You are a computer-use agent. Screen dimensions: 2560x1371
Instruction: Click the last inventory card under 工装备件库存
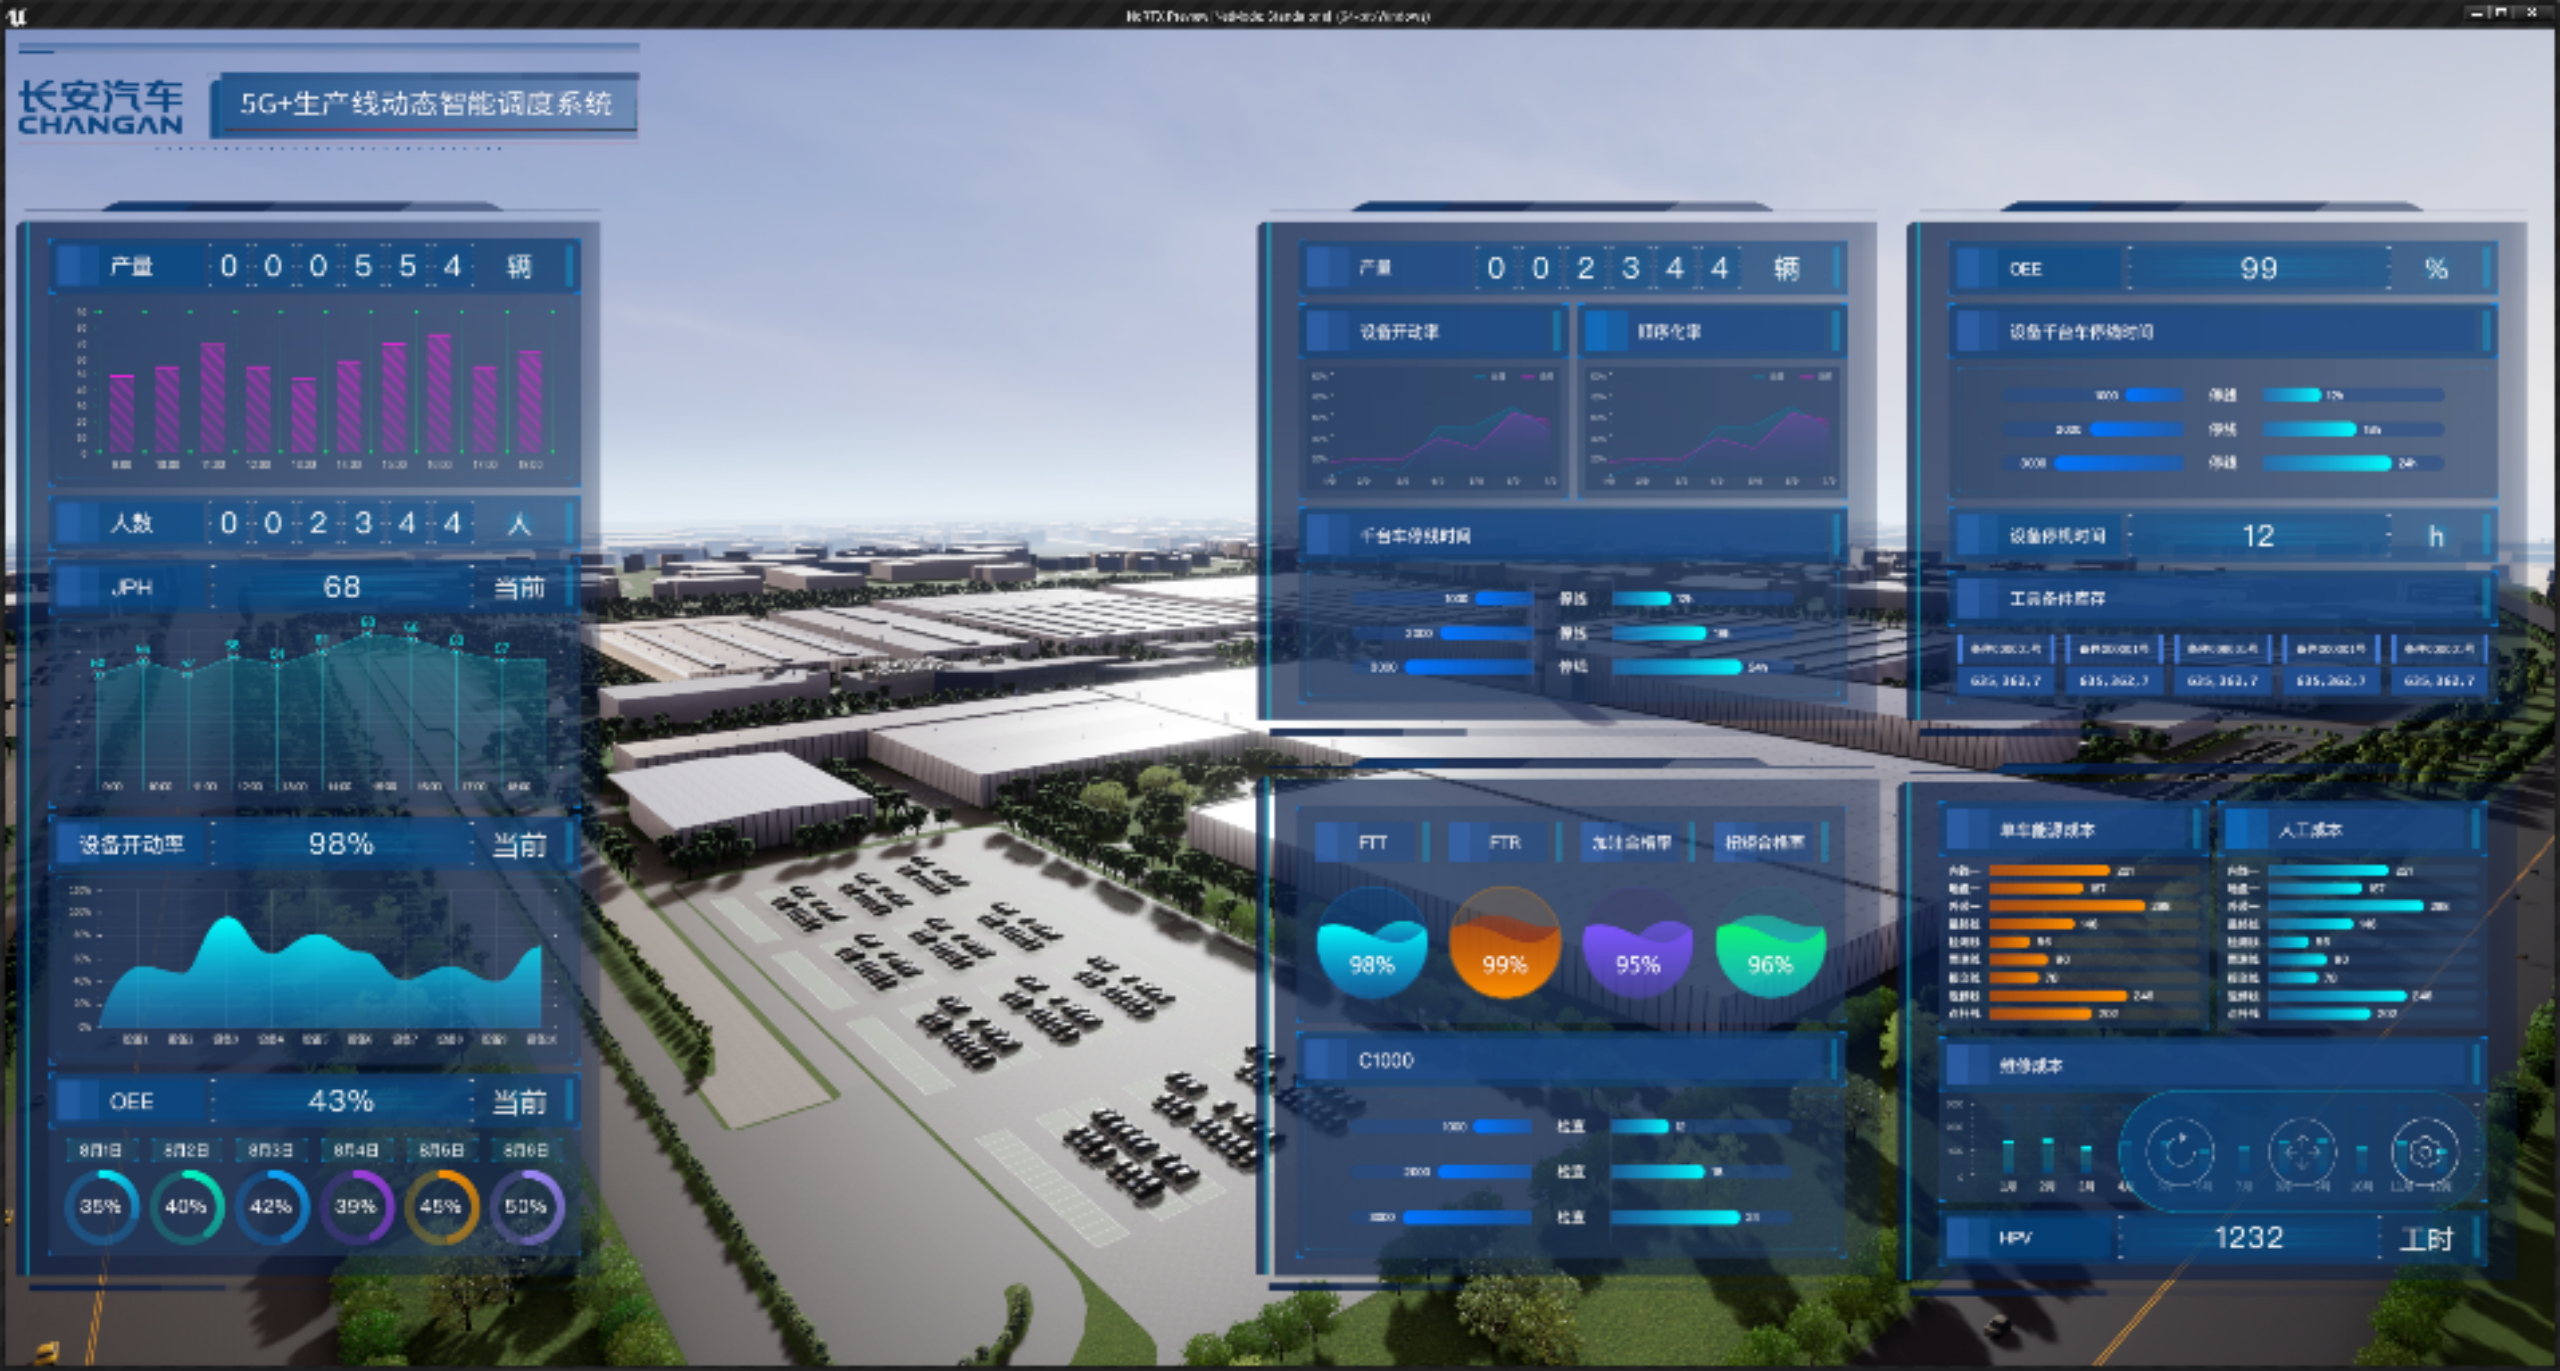pyautogui.click(x=2438, y=664)
